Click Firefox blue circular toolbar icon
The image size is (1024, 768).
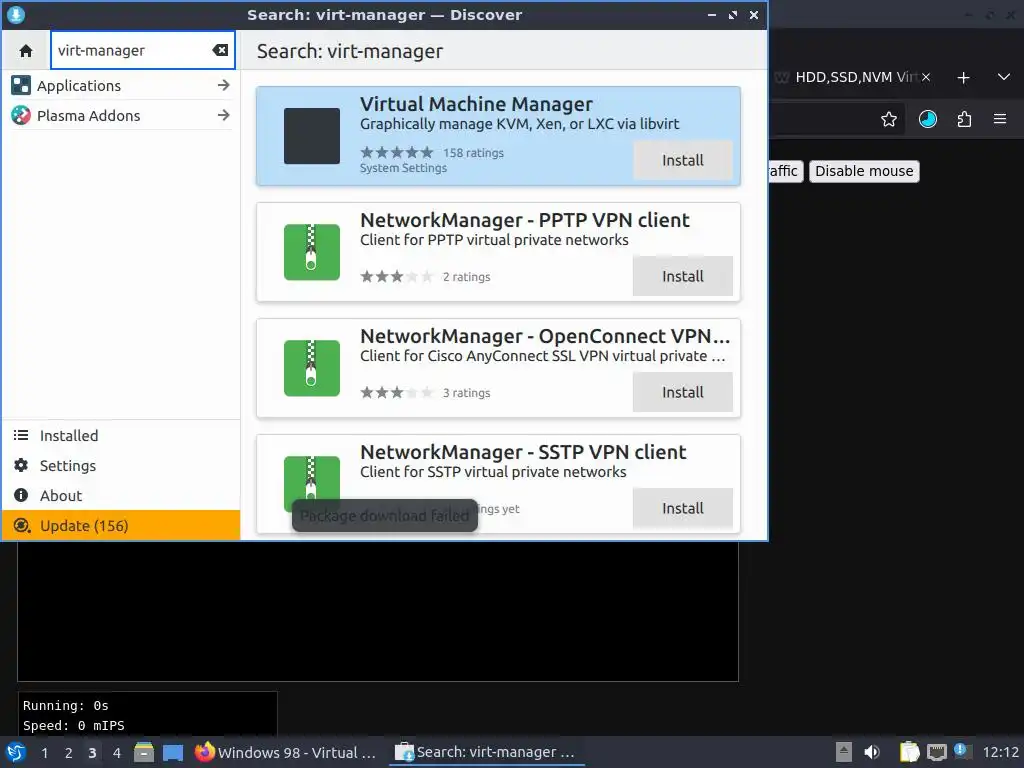coord(927,119)
